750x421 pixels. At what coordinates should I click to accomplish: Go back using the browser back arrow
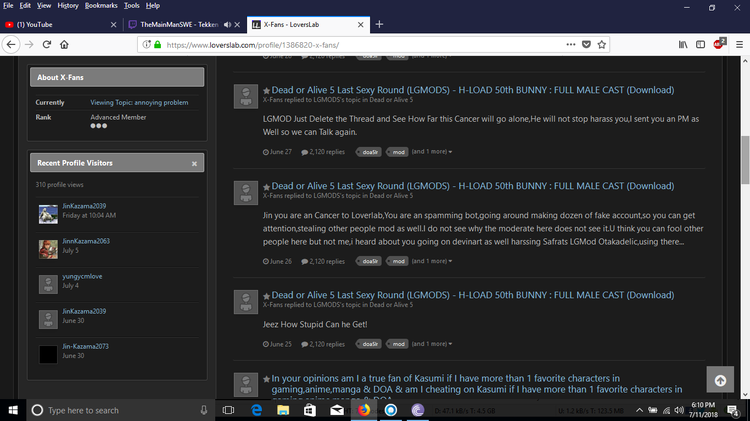(x=11, y=44)
